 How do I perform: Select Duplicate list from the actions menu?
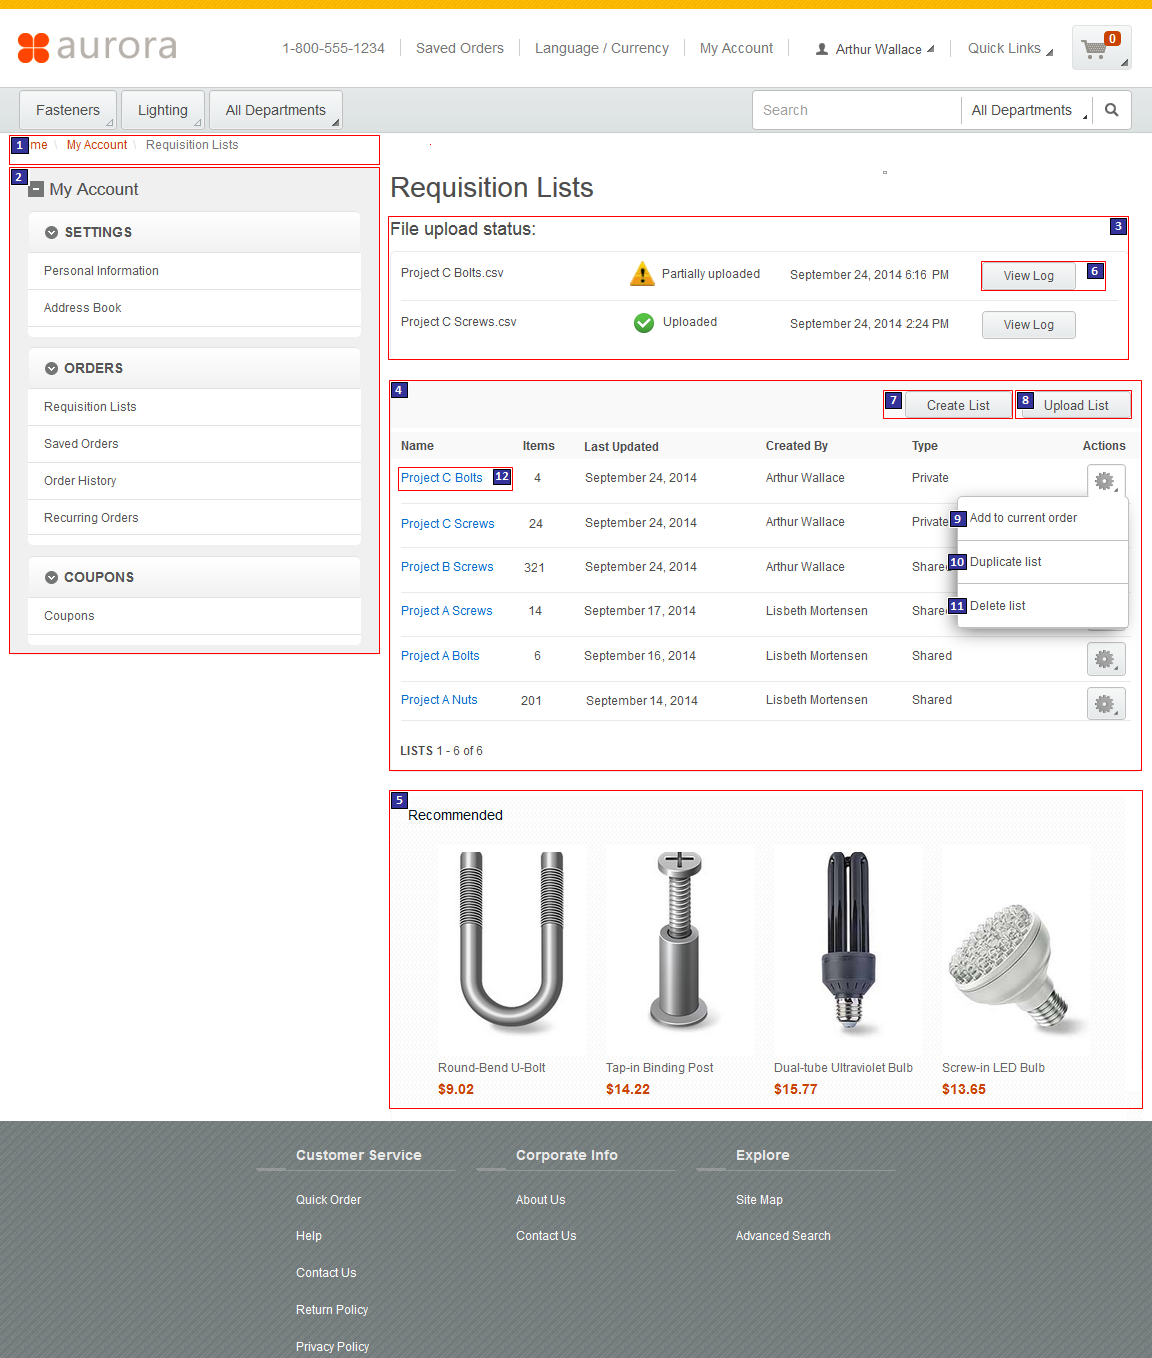click(x=1006, y=561)
